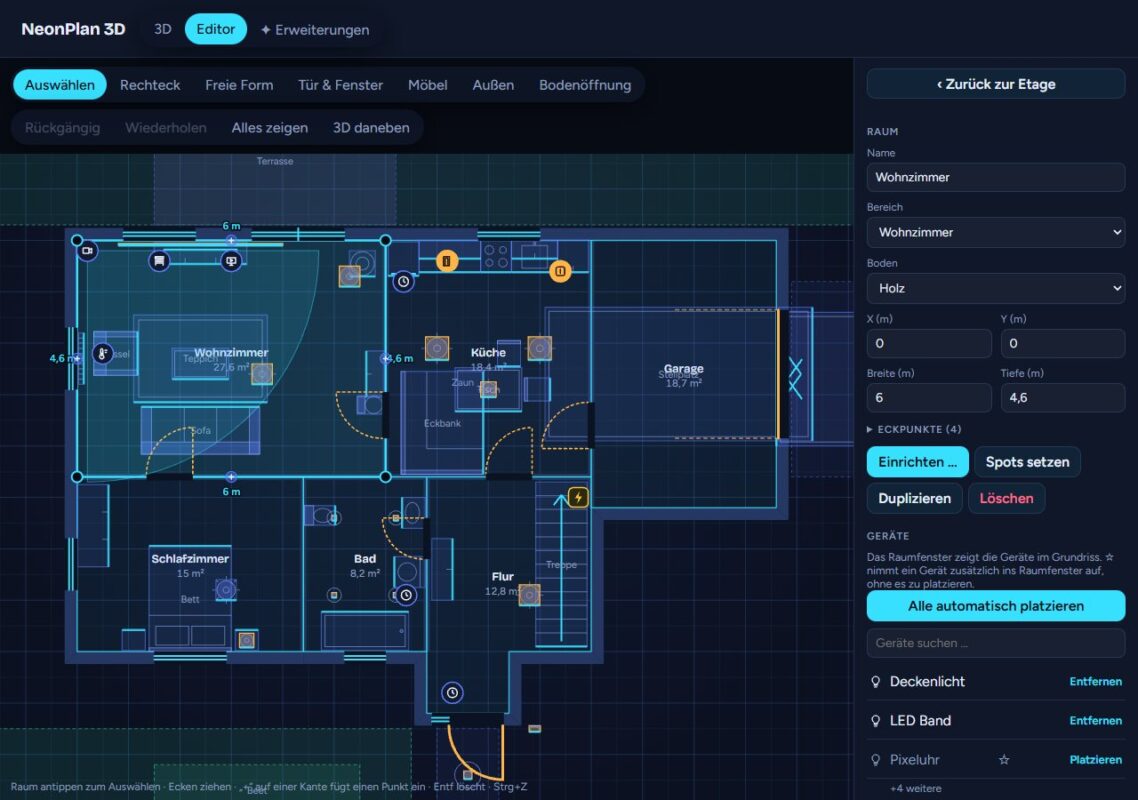Choose the Möbel tool
Viewport: 1138px width, 800px height.
[x=427, y=85]
